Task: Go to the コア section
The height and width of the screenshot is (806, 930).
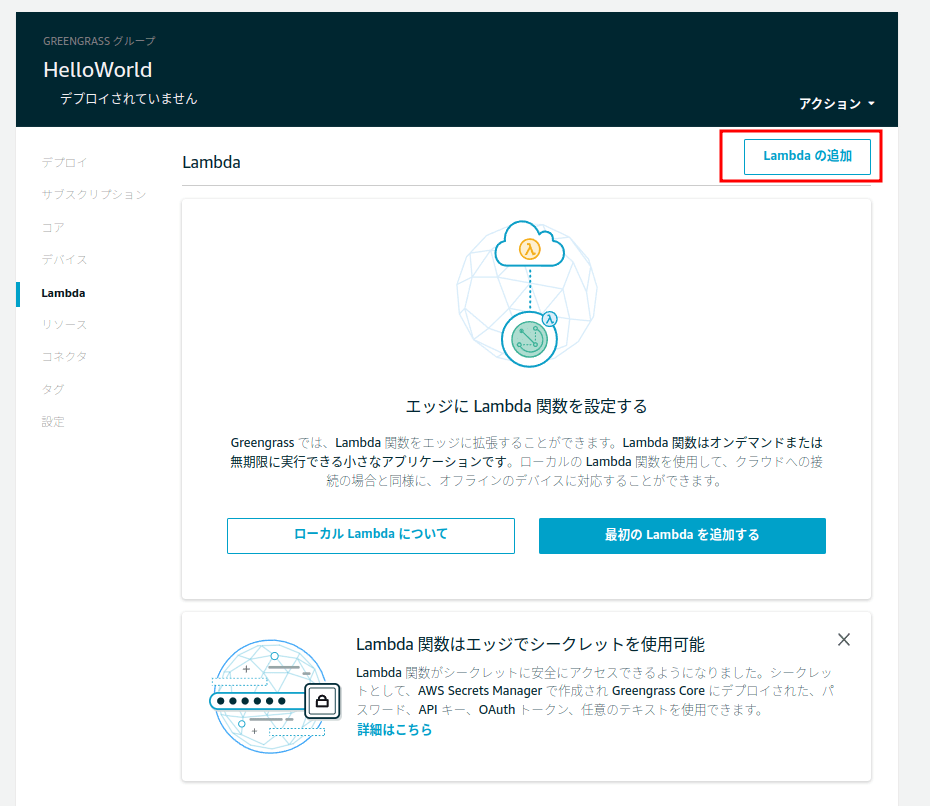Action: click(53, 227)
